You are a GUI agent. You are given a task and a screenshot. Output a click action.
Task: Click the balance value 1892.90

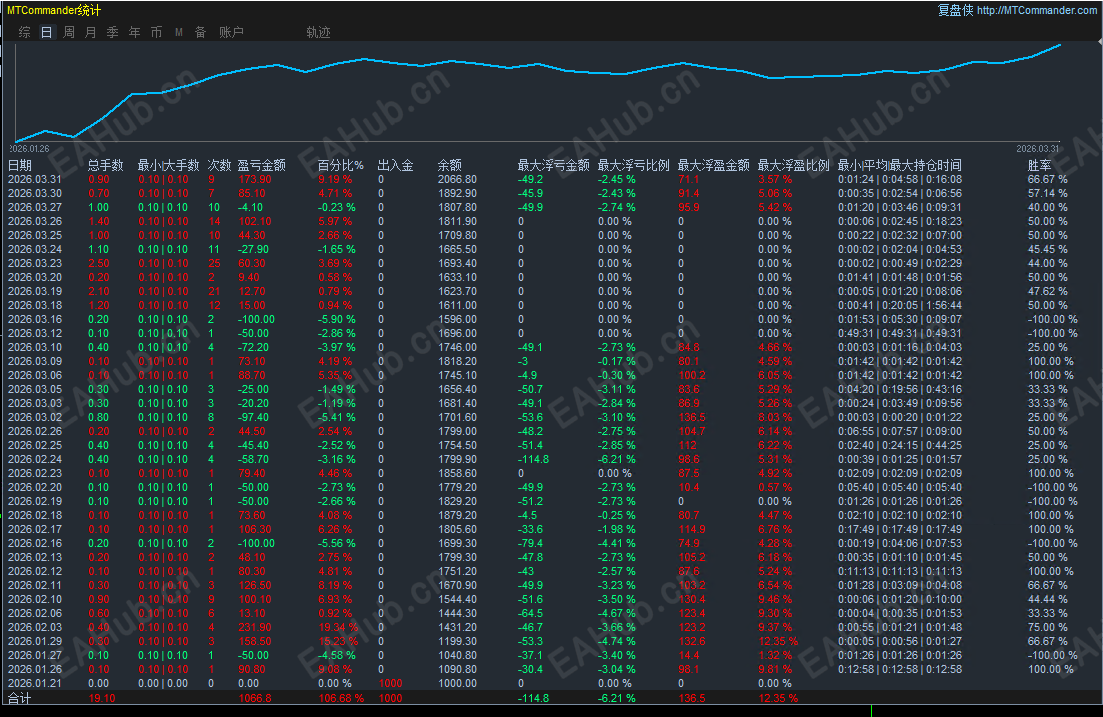coord(457,193)
